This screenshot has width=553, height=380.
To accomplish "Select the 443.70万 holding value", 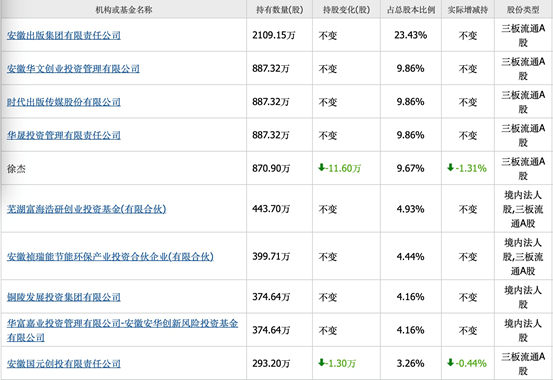I will pyautogui.click(x=271, y=209).
